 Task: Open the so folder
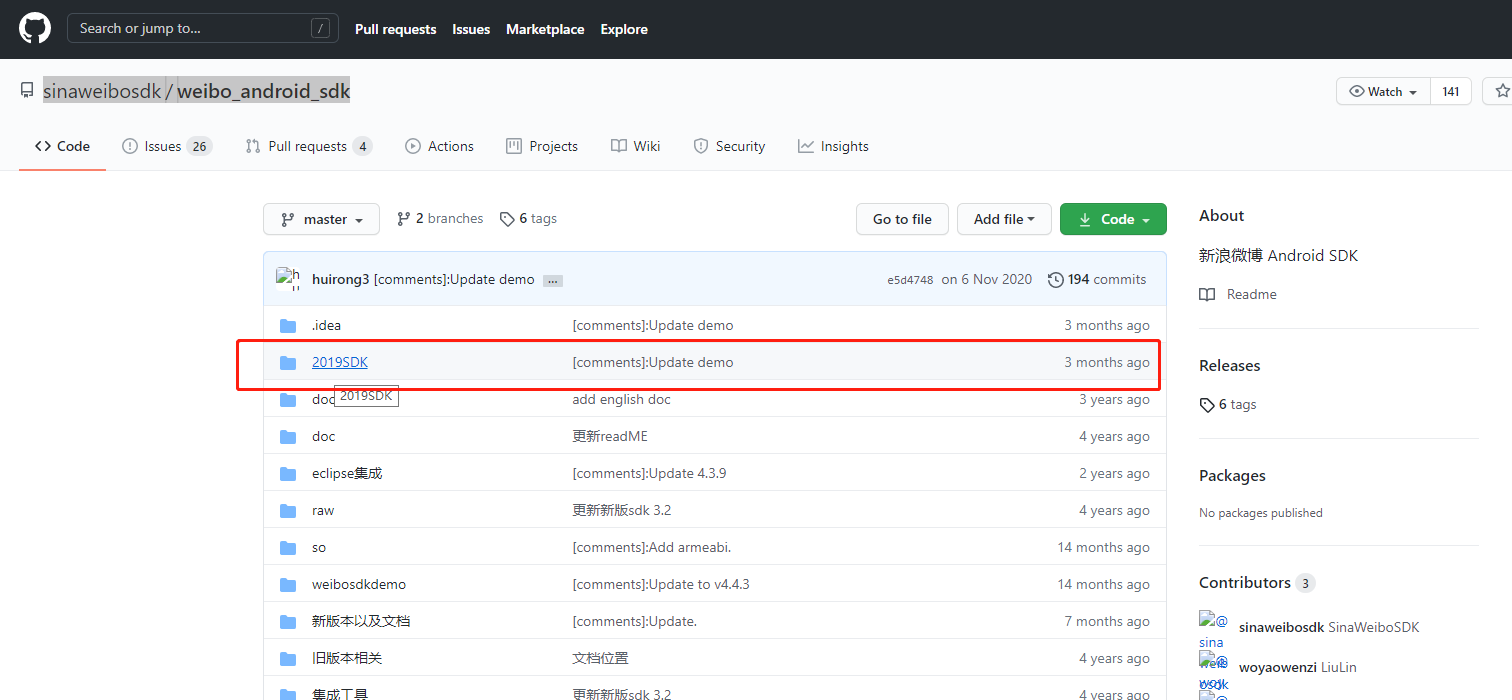319,547
